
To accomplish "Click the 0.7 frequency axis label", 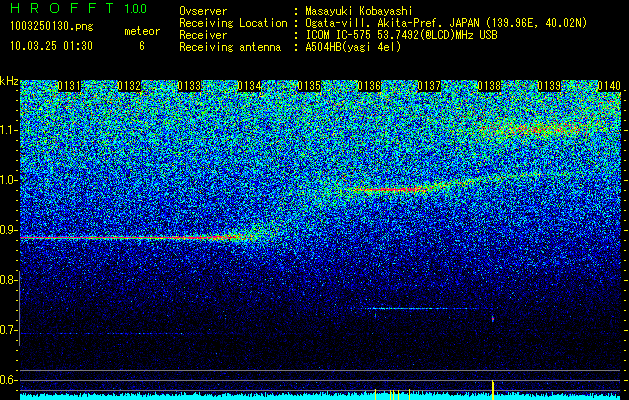I will point(8,330).
